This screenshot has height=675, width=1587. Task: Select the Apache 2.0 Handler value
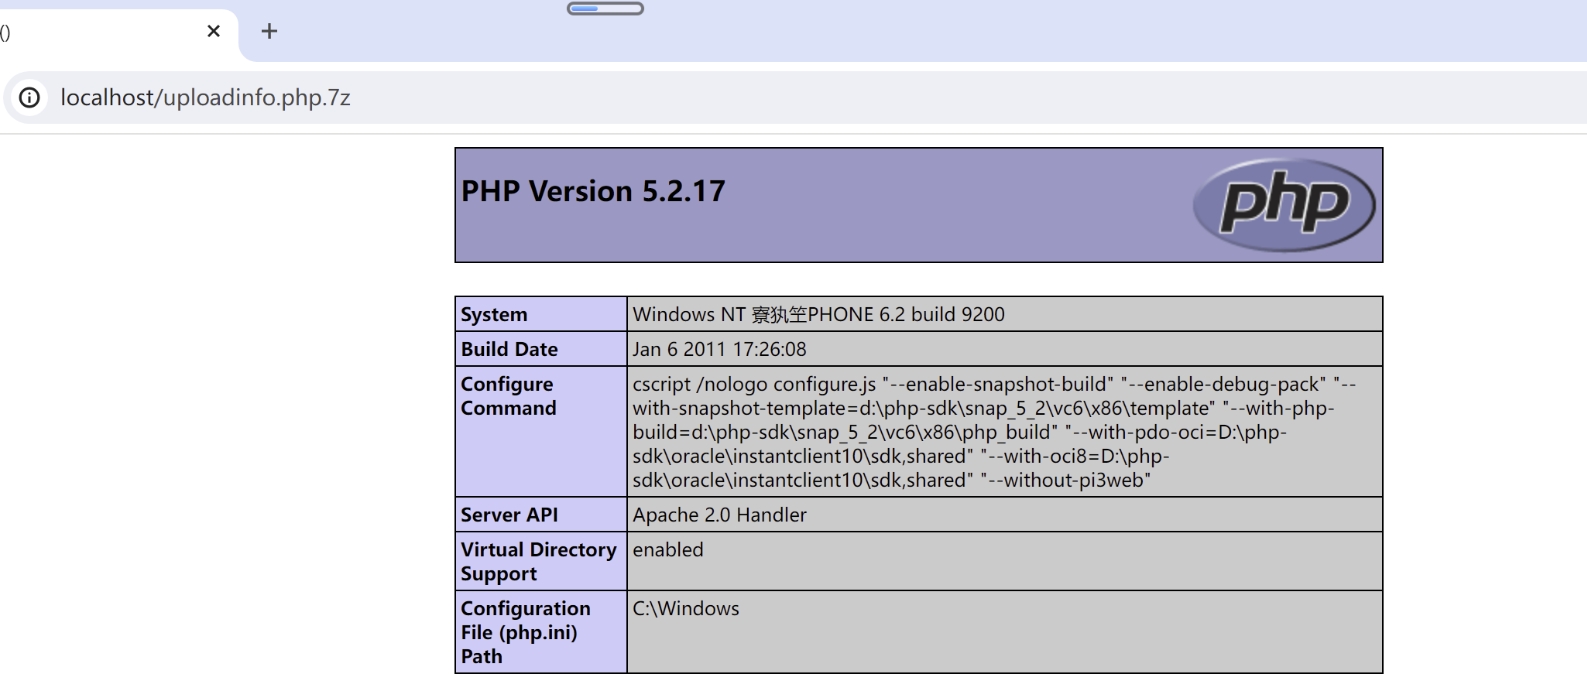tap(719, 515)
